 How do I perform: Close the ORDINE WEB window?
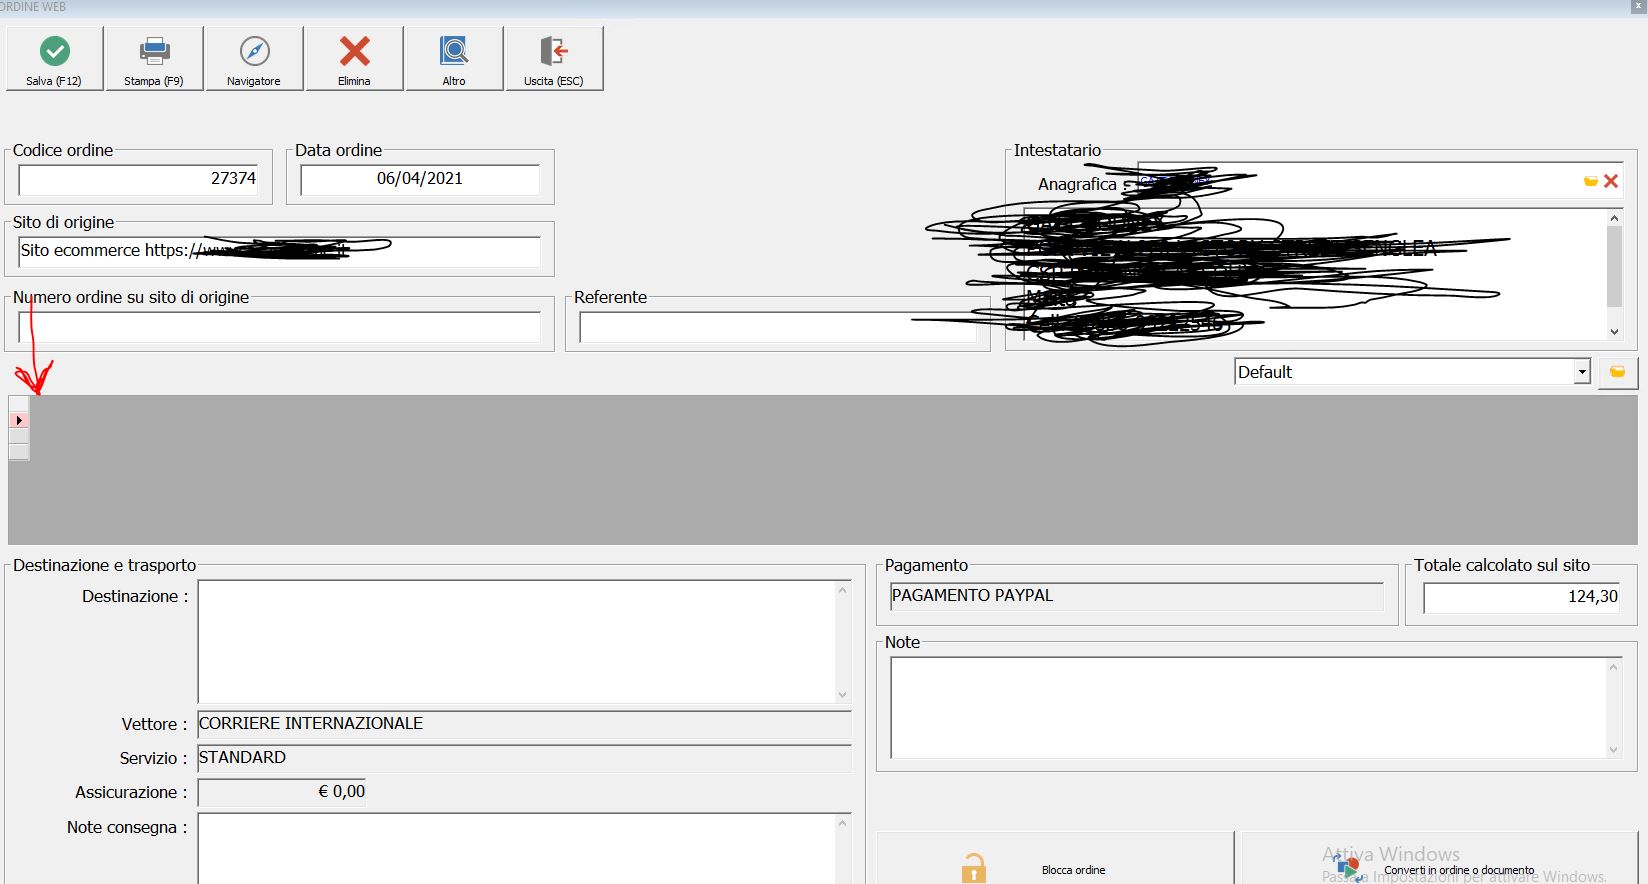click(x=1639, y=6)
